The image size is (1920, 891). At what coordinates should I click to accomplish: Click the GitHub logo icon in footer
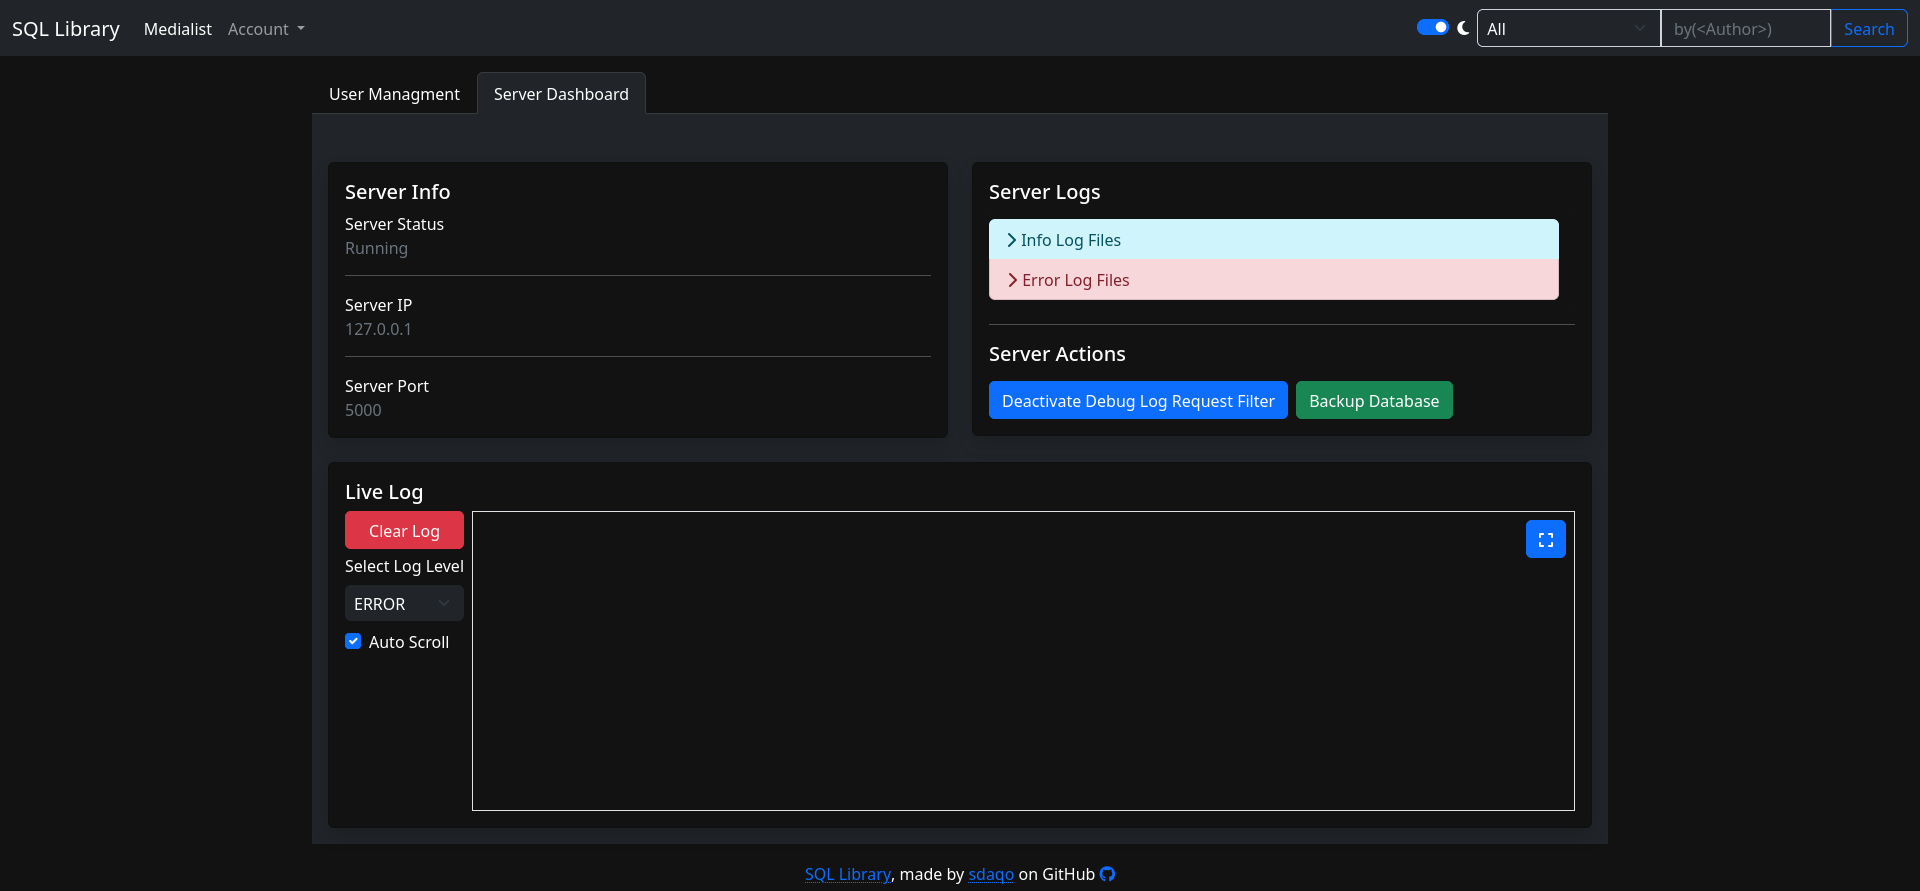pyautogui.click(x=1107, y=874)
